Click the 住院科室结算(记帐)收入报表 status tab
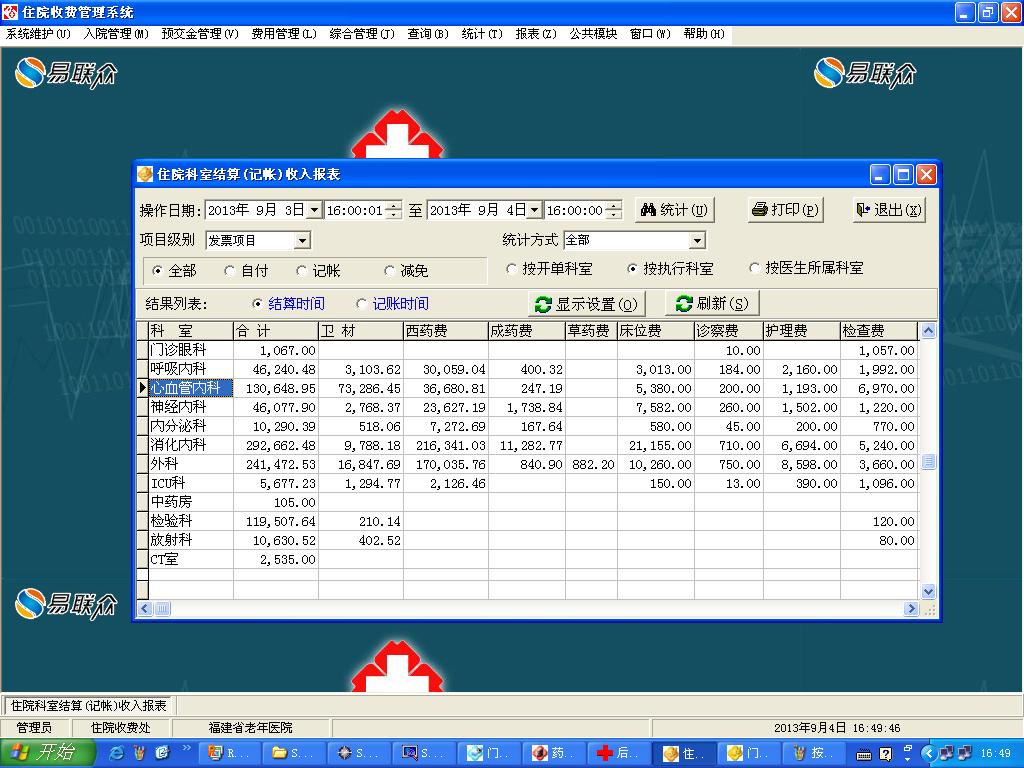Image resolution: width=1024 pixels, height=768 pixels. tap(89, 706)
